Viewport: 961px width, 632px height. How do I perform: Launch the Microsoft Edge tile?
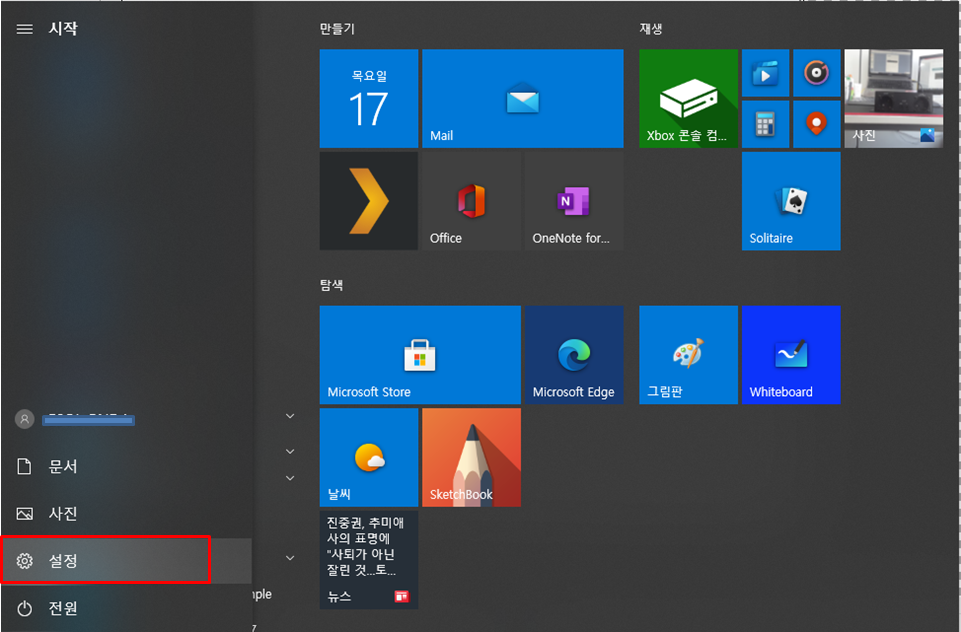[574, 355]
